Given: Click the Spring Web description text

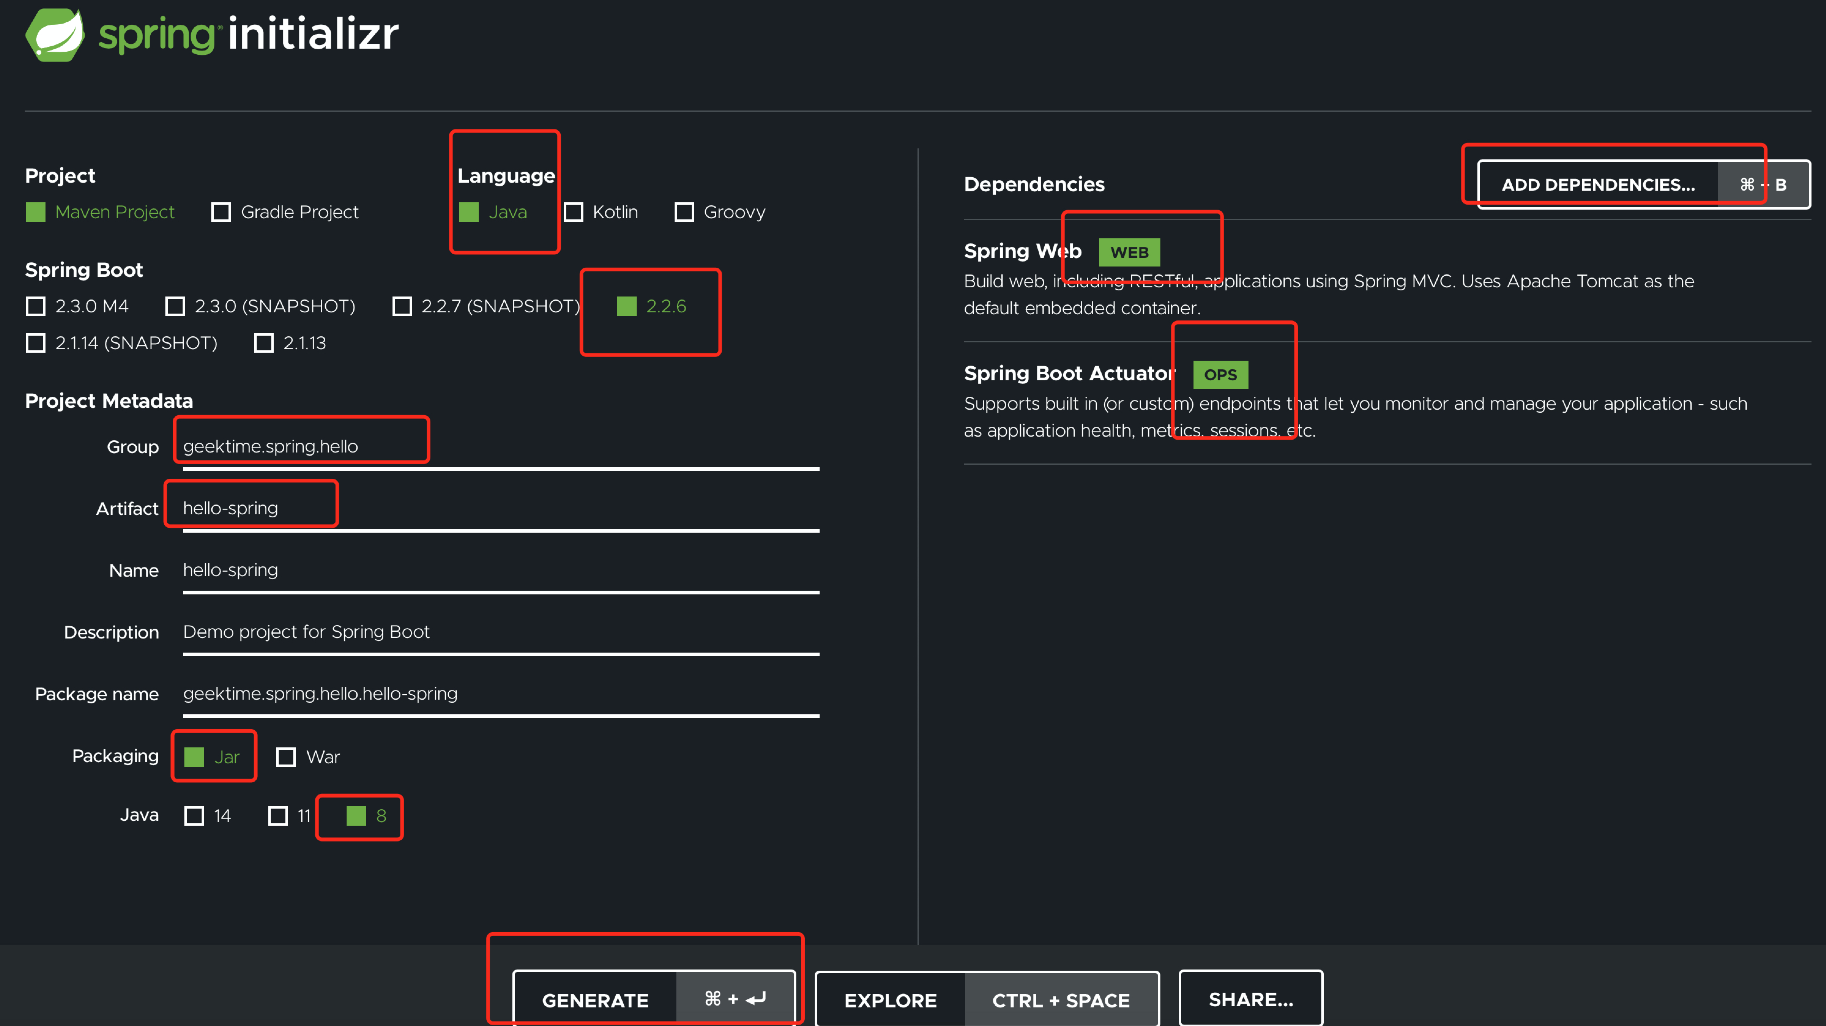Looking at the screenshot, I should [x=1329, y=295].
